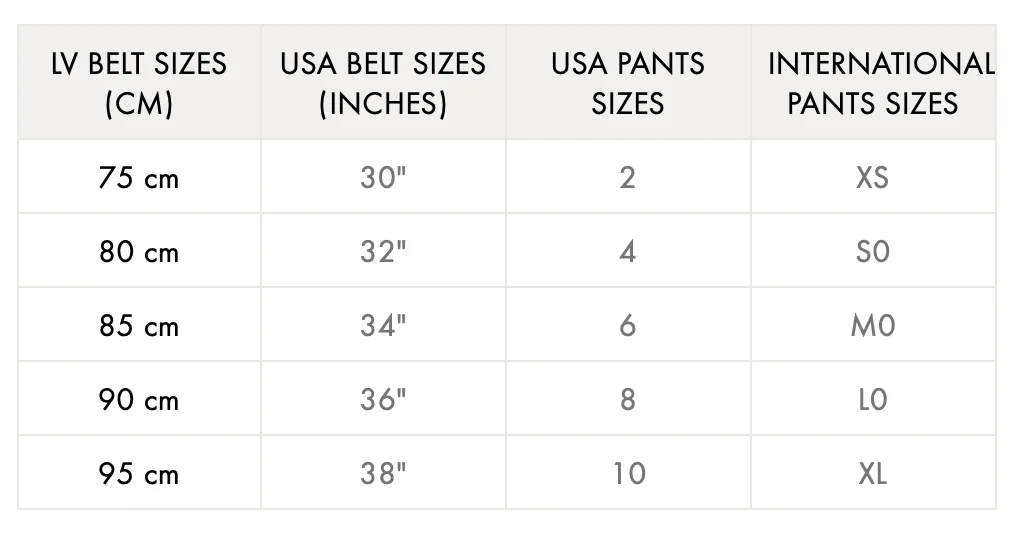Select the 75 cm cell
This screenshot has height=536, width=1016.
[139, 178]
